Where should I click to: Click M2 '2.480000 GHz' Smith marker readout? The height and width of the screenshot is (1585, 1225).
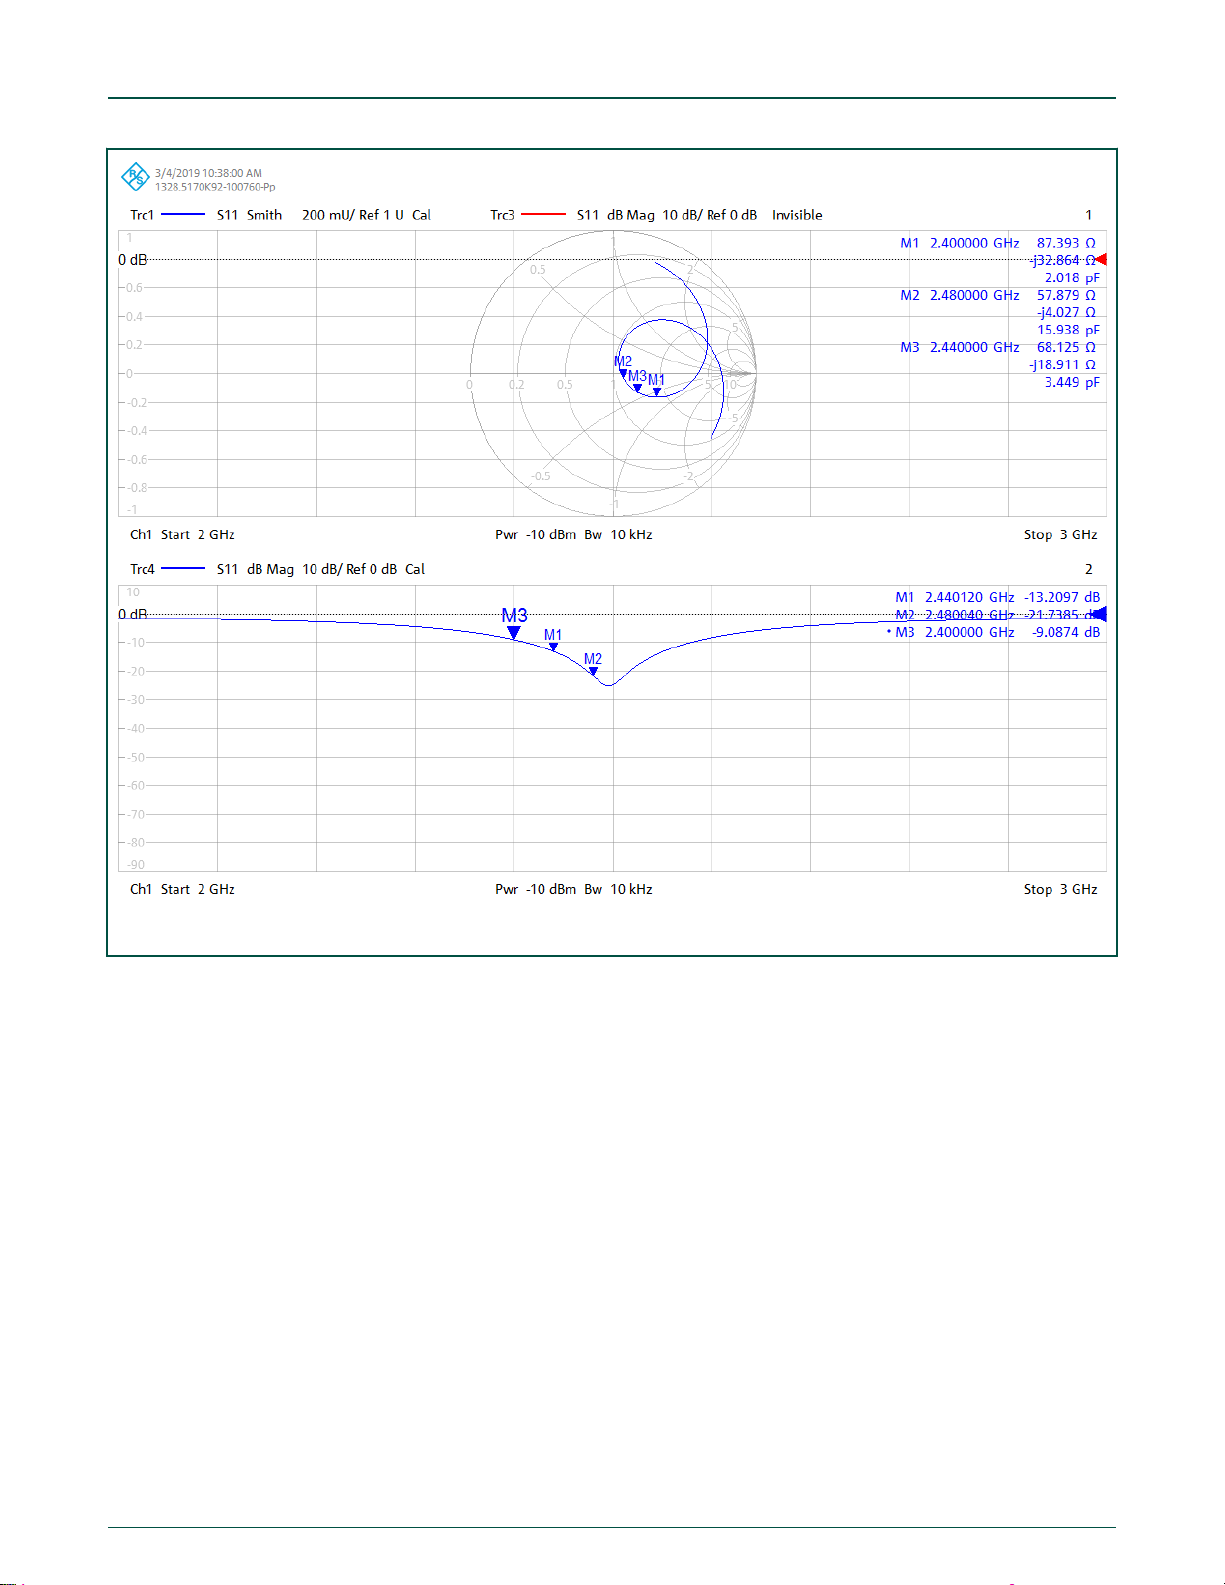click(975, 295)
